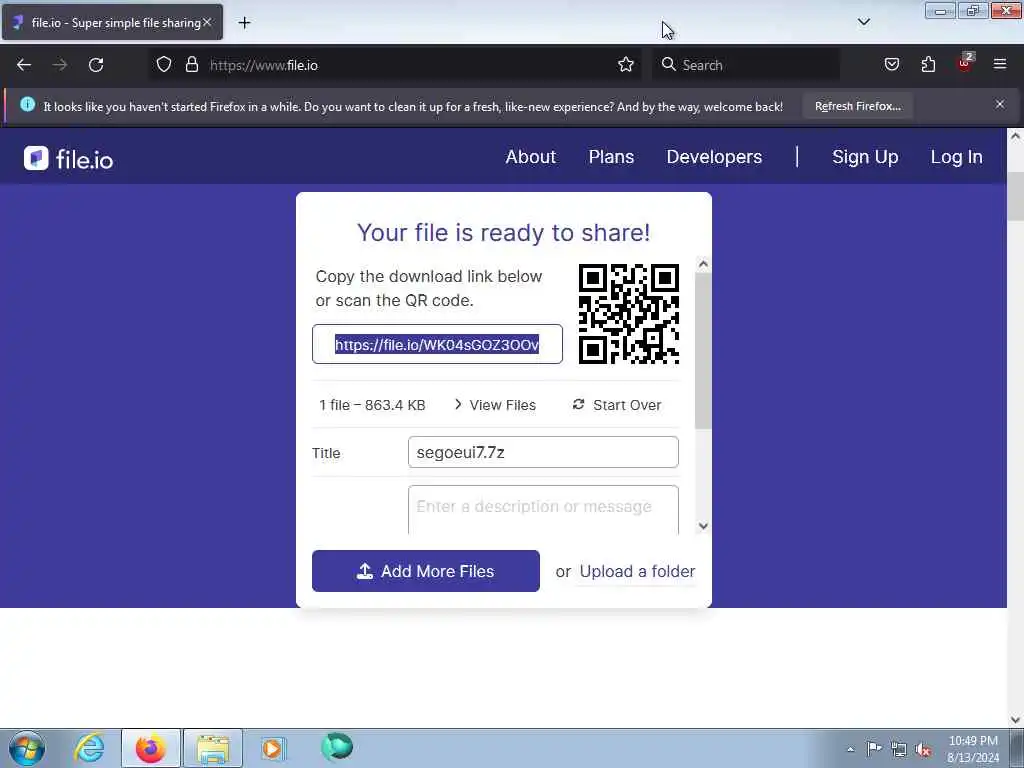Open the Plans page

pos(611,157)
